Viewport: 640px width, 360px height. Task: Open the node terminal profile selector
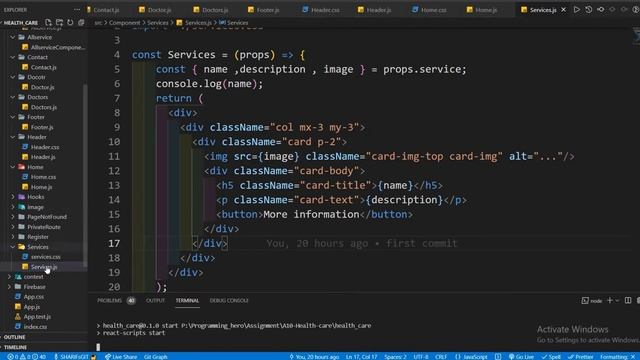[x=592, y=301]
